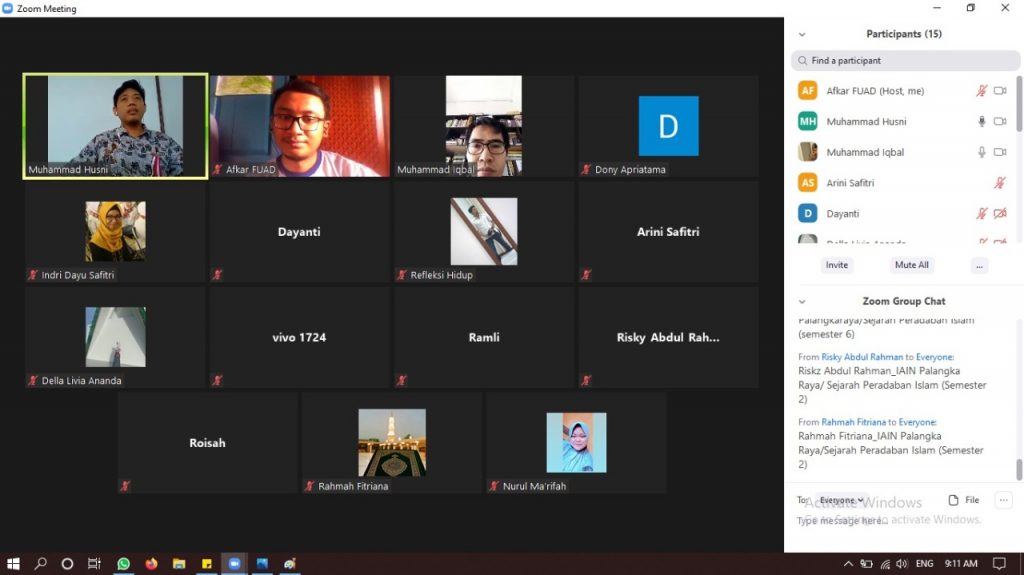The image size is (1024, 575).
Task: Click Muhammad Iqbal's camera icon in participants
Action: (1000, 152)
